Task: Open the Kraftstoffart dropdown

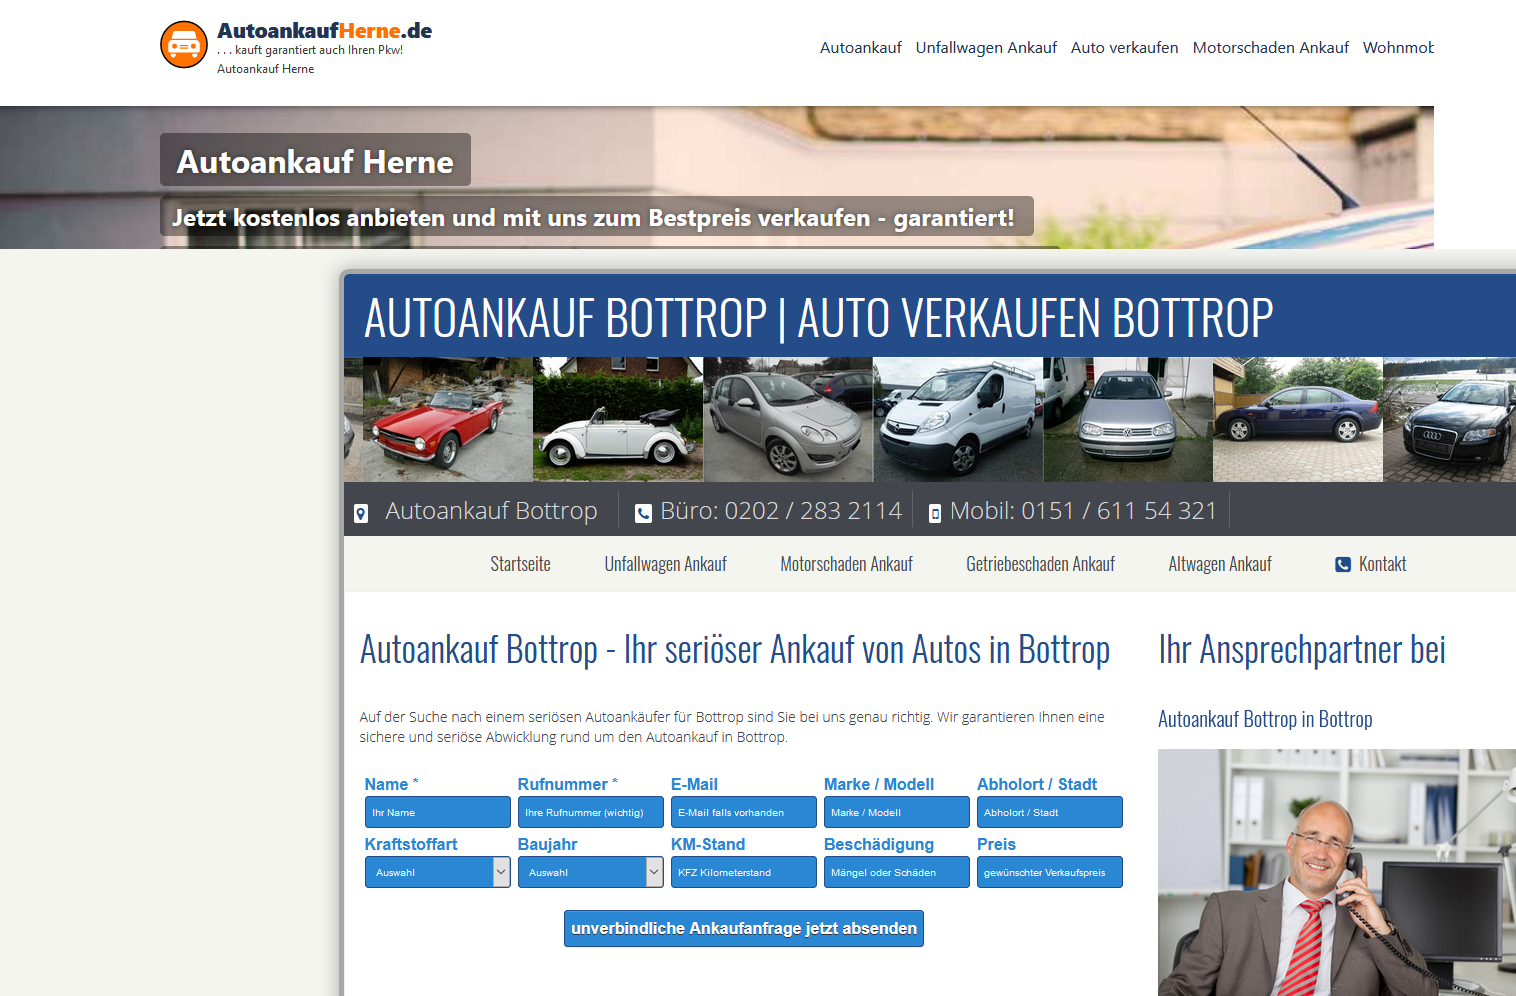Action: 437,872
